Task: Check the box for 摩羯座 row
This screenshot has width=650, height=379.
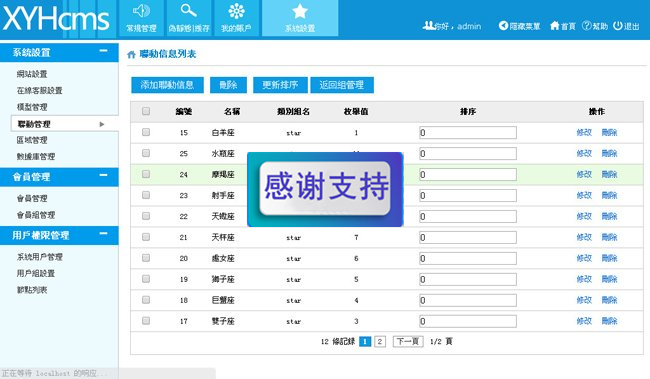Action: 146,174
